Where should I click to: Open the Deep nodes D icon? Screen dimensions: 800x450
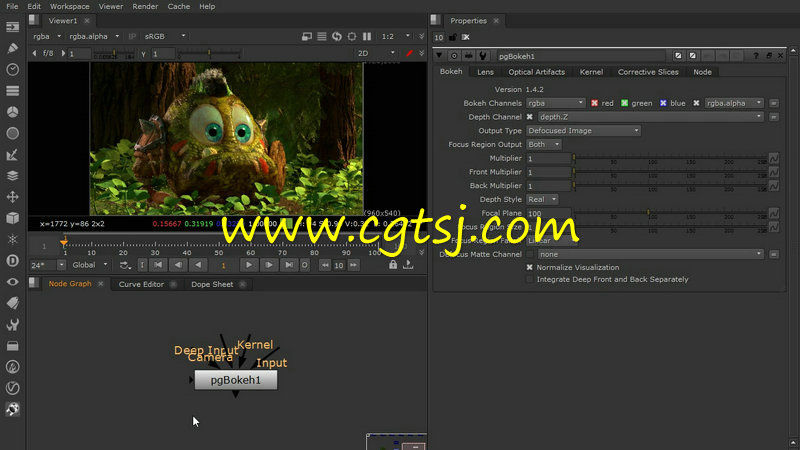coord(12,261)
